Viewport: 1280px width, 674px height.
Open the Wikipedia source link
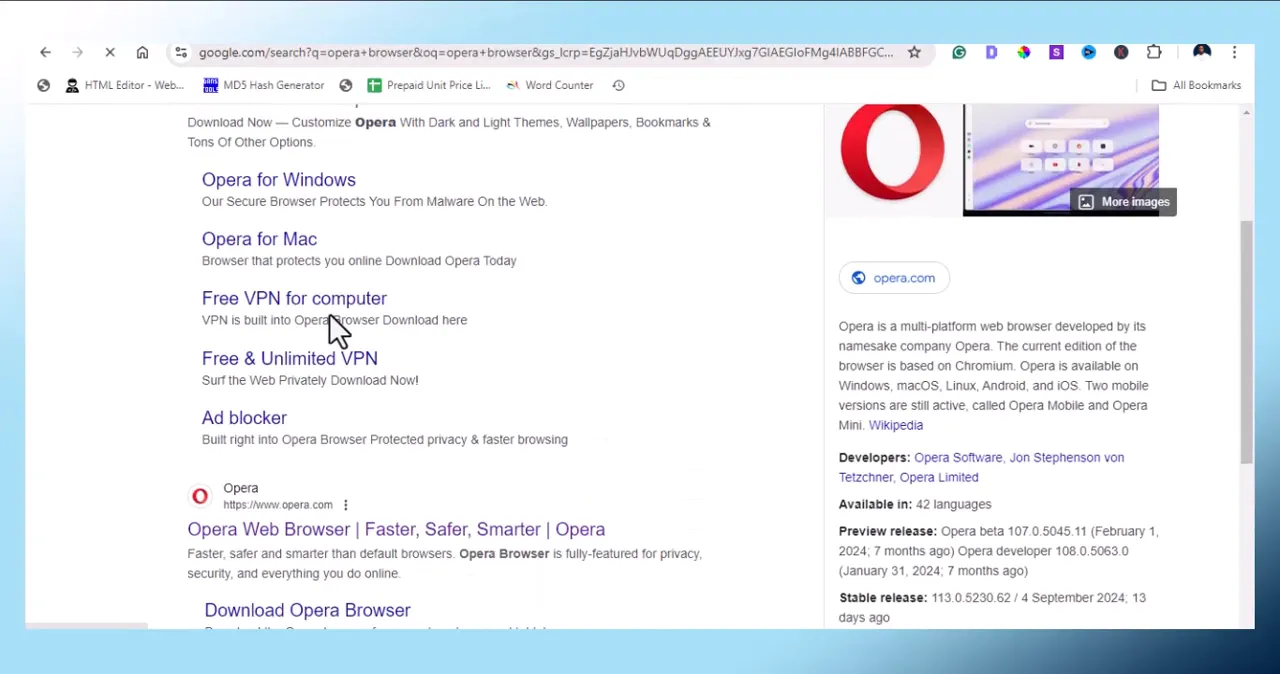point(896,425)
